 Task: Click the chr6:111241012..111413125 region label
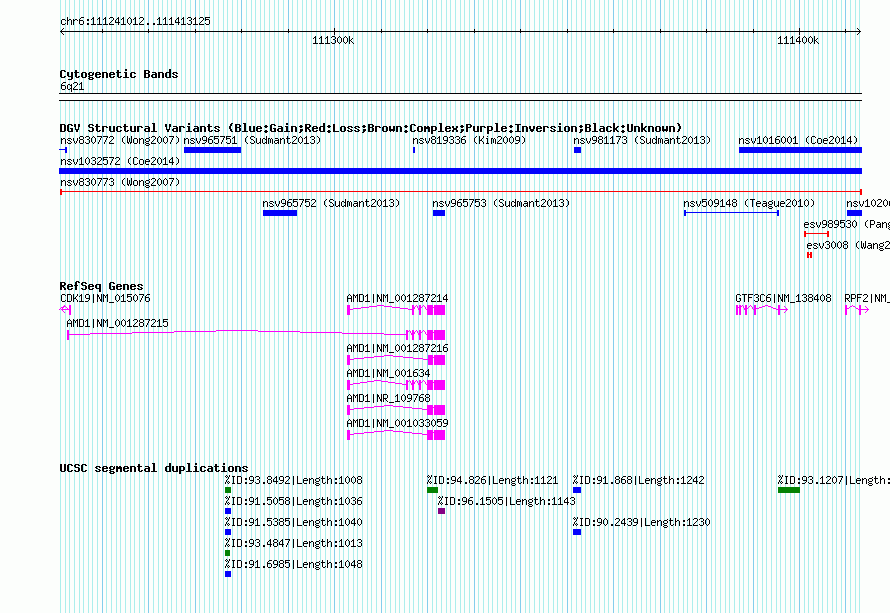click(135, 21)
